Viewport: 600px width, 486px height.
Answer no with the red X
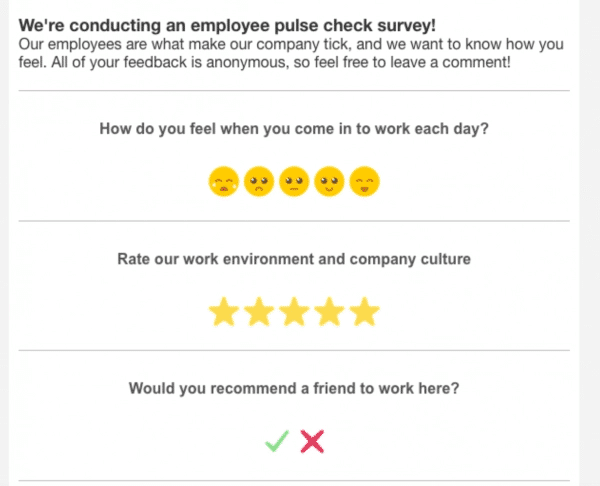[x=312, y=441]
